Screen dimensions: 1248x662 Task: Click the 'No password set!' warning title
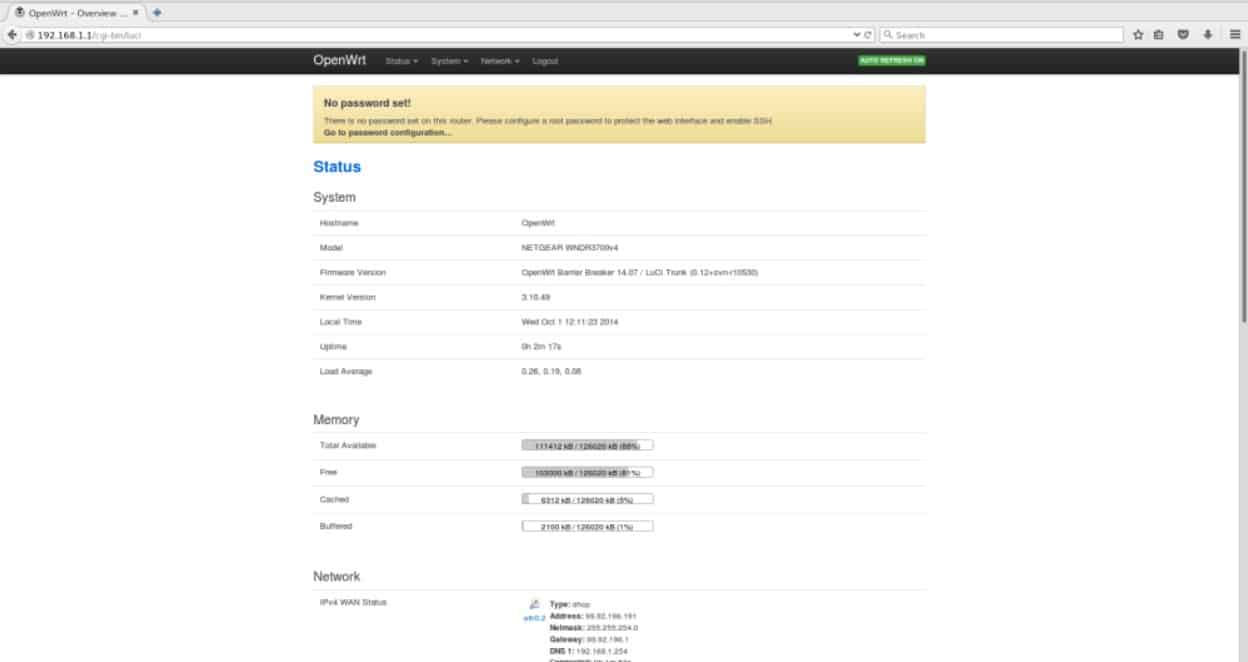367,103
